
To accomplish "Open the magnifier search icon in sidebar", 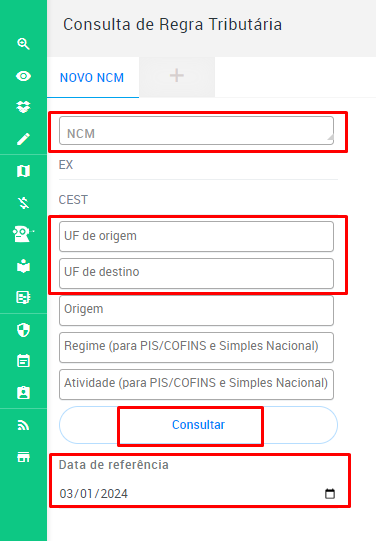I will pos(23,44).
